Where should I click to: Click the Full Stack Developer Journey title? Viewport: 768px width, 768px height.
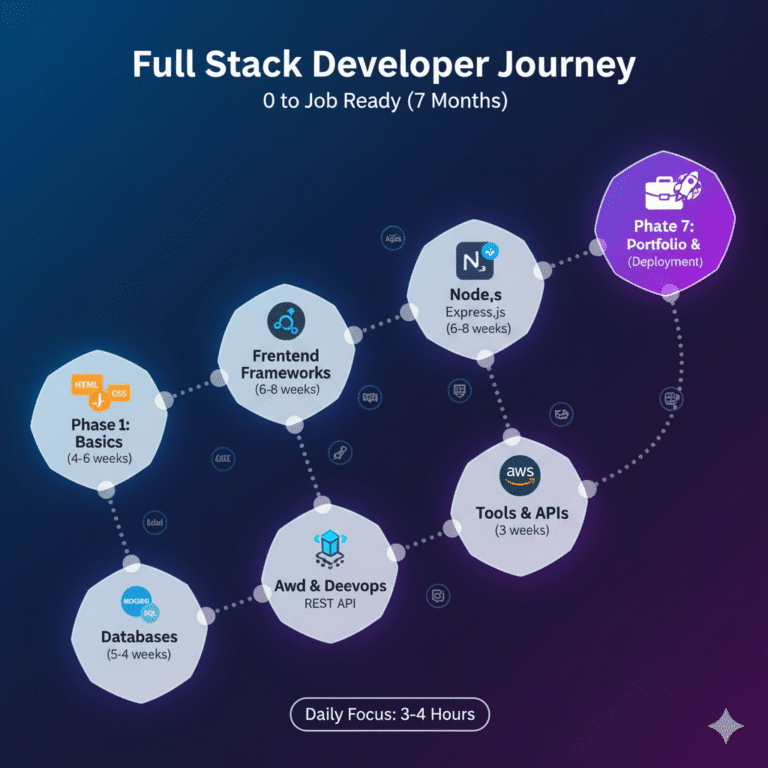coord(384,66)
